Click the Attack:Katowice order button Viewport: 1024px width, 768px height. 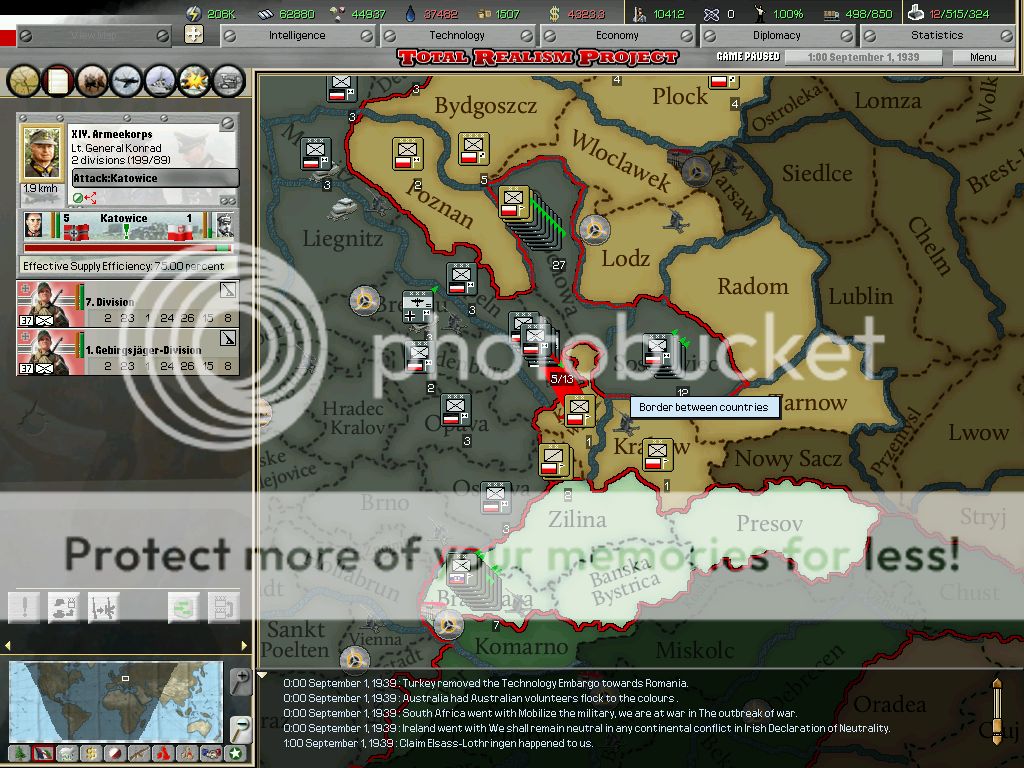(x=155, y=179)
